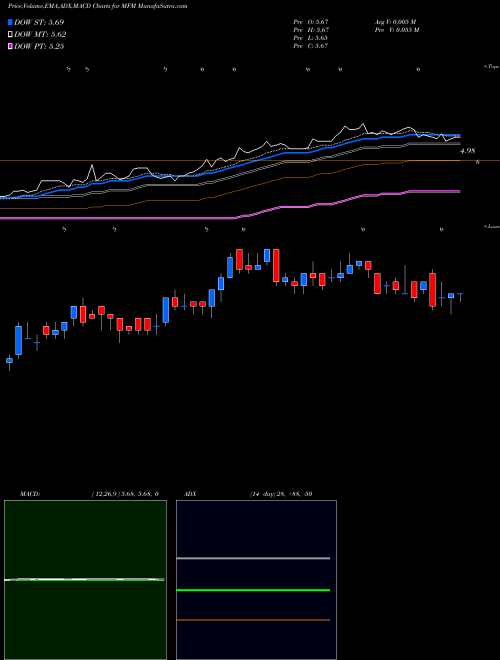Select the 'DOW MT: 5.62' legend label
Viewport: 500px width, 660px height.
point(40,35)
